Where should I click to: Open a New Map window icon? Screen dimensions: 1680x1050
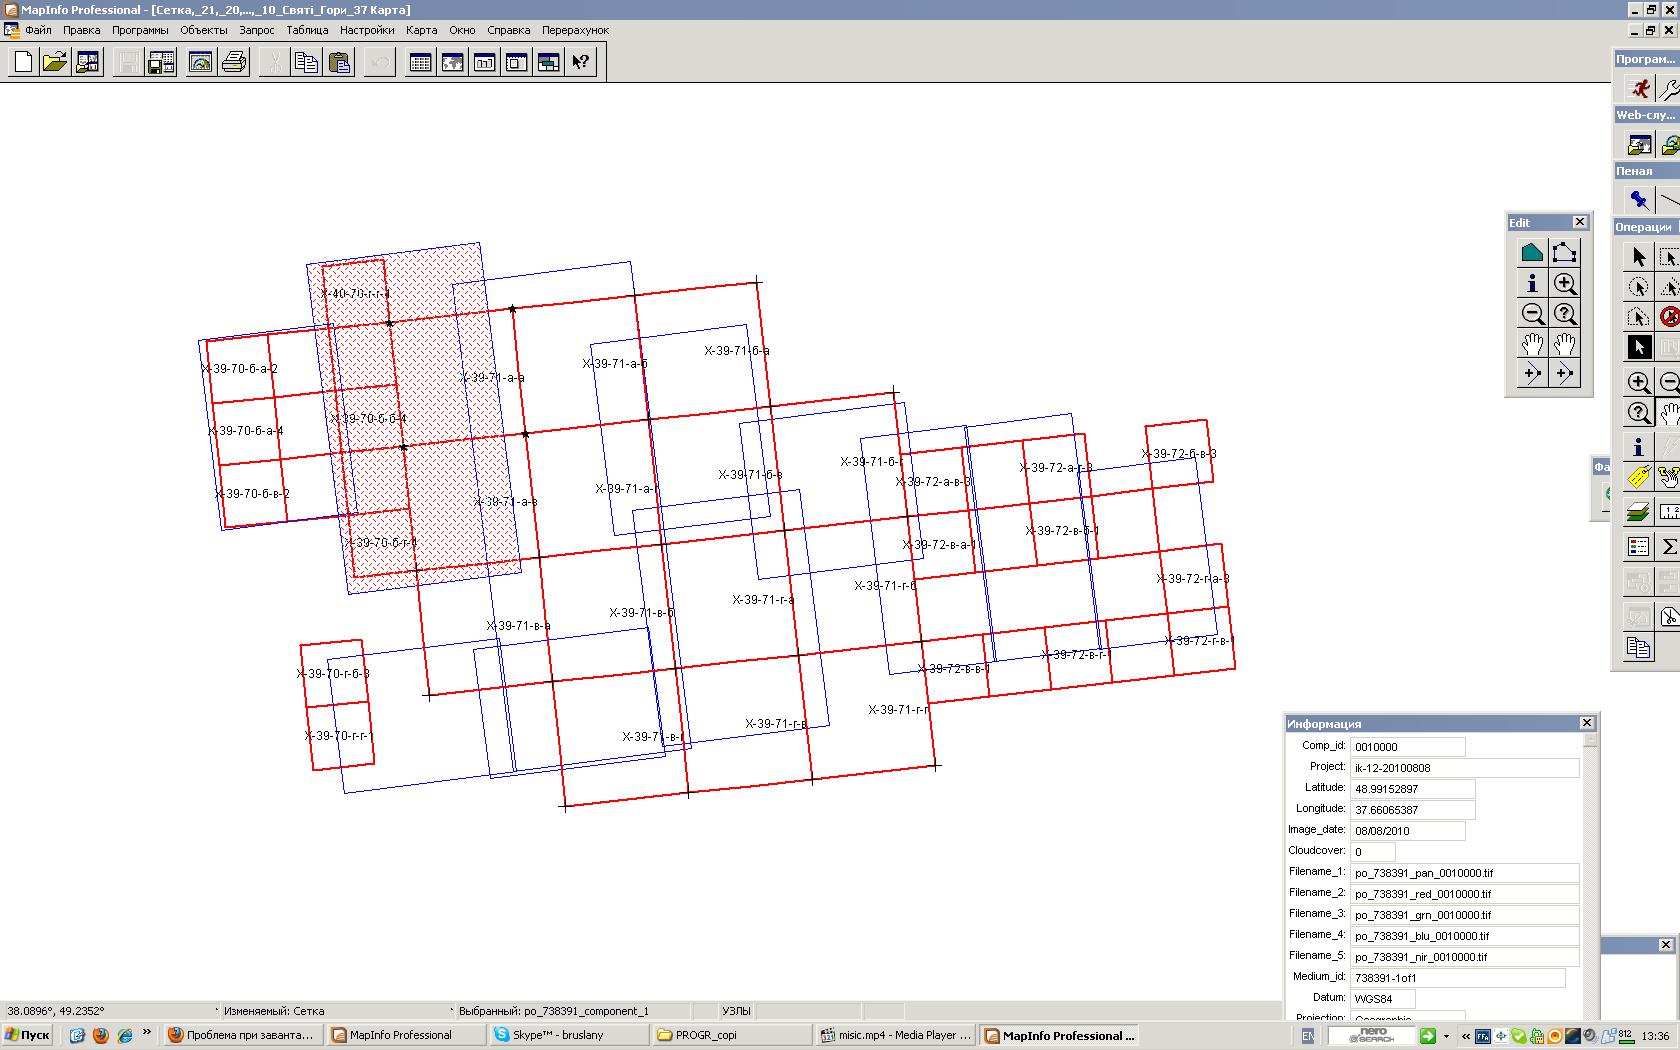click(x=453, y=62)
